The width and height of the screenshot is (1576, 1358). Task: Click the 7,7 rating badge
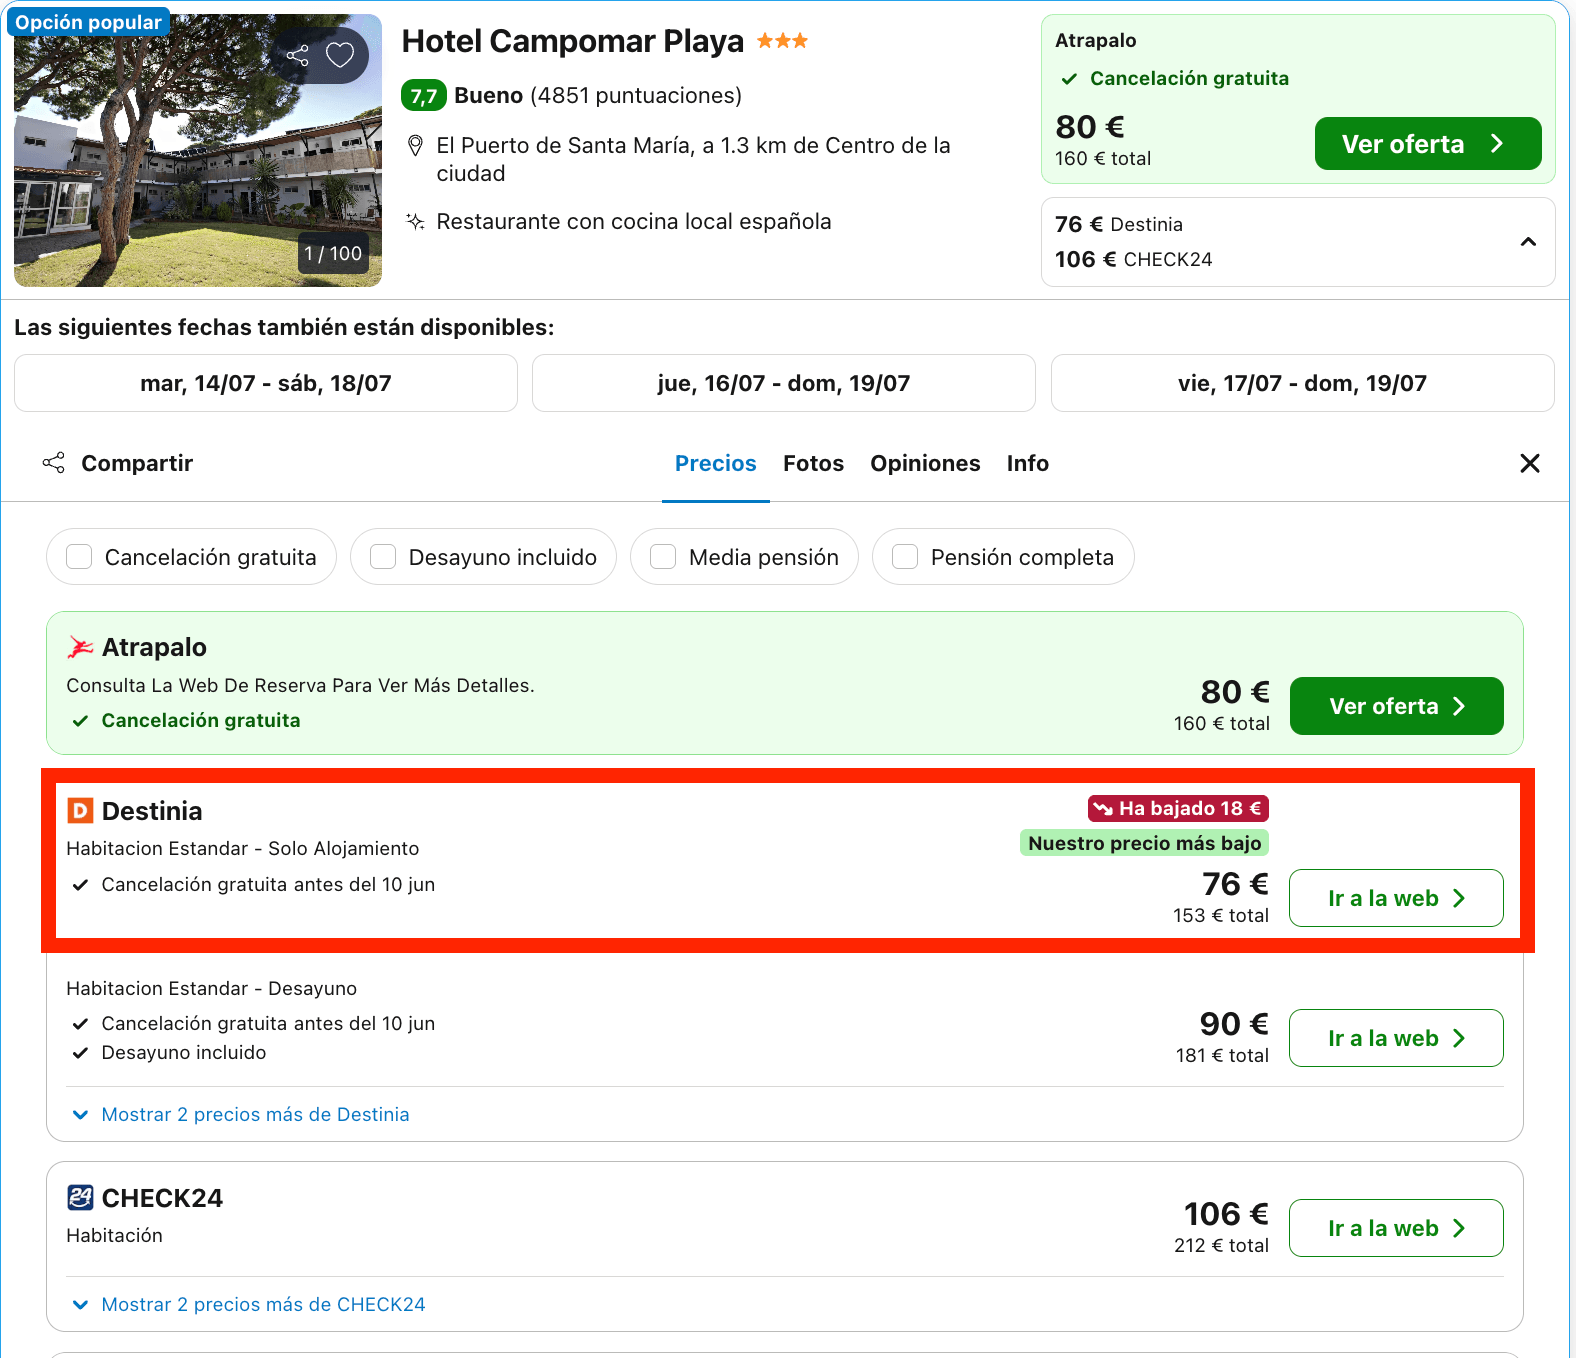click(x=424, y=96)
